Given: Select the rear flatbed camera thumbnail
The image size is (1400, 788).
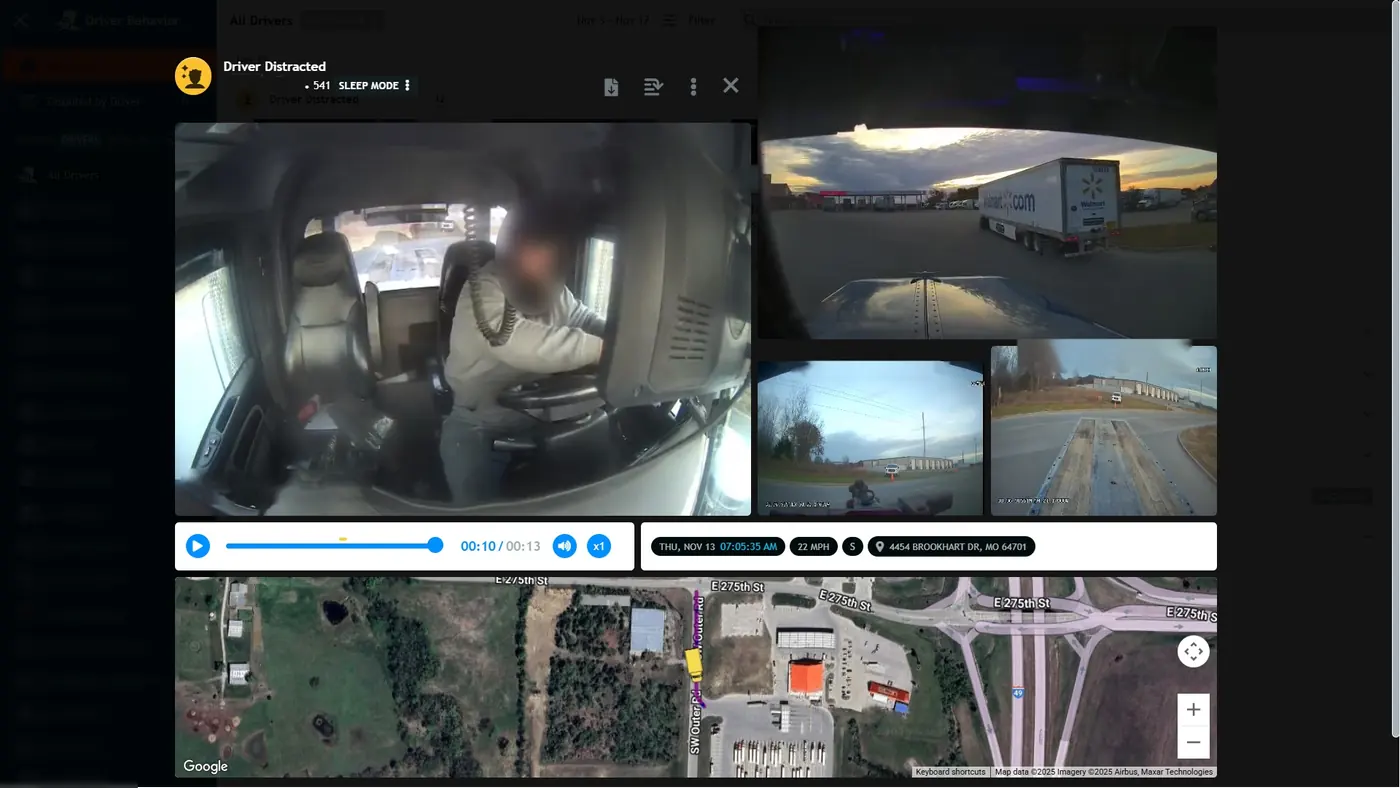Looking at the screenshot, I should click(1104, 431).
